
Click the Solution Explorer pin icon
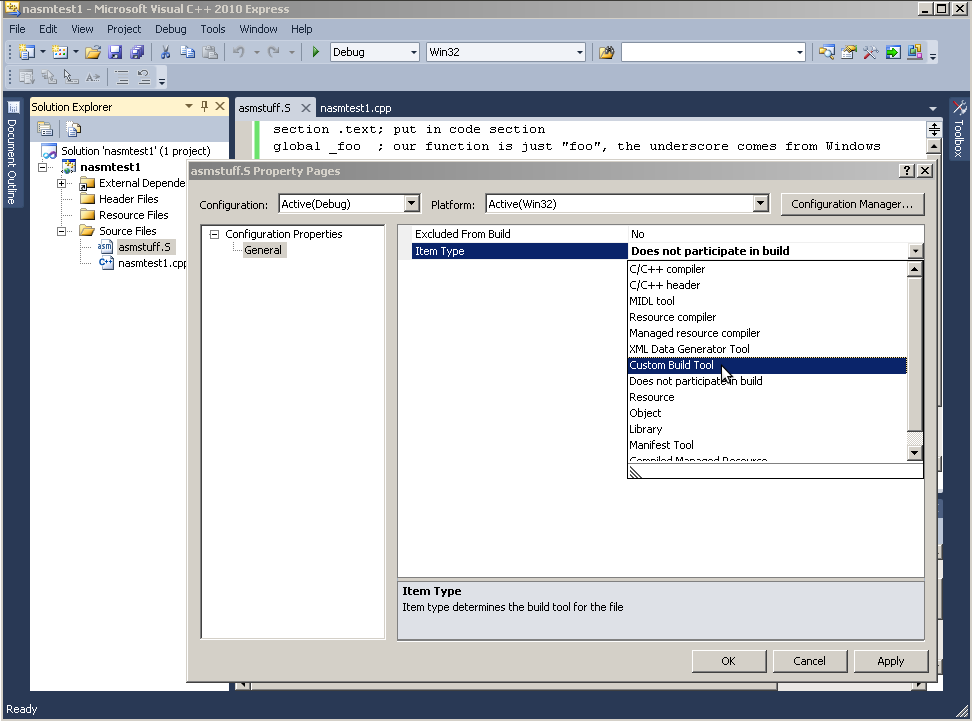pos(205,107)
